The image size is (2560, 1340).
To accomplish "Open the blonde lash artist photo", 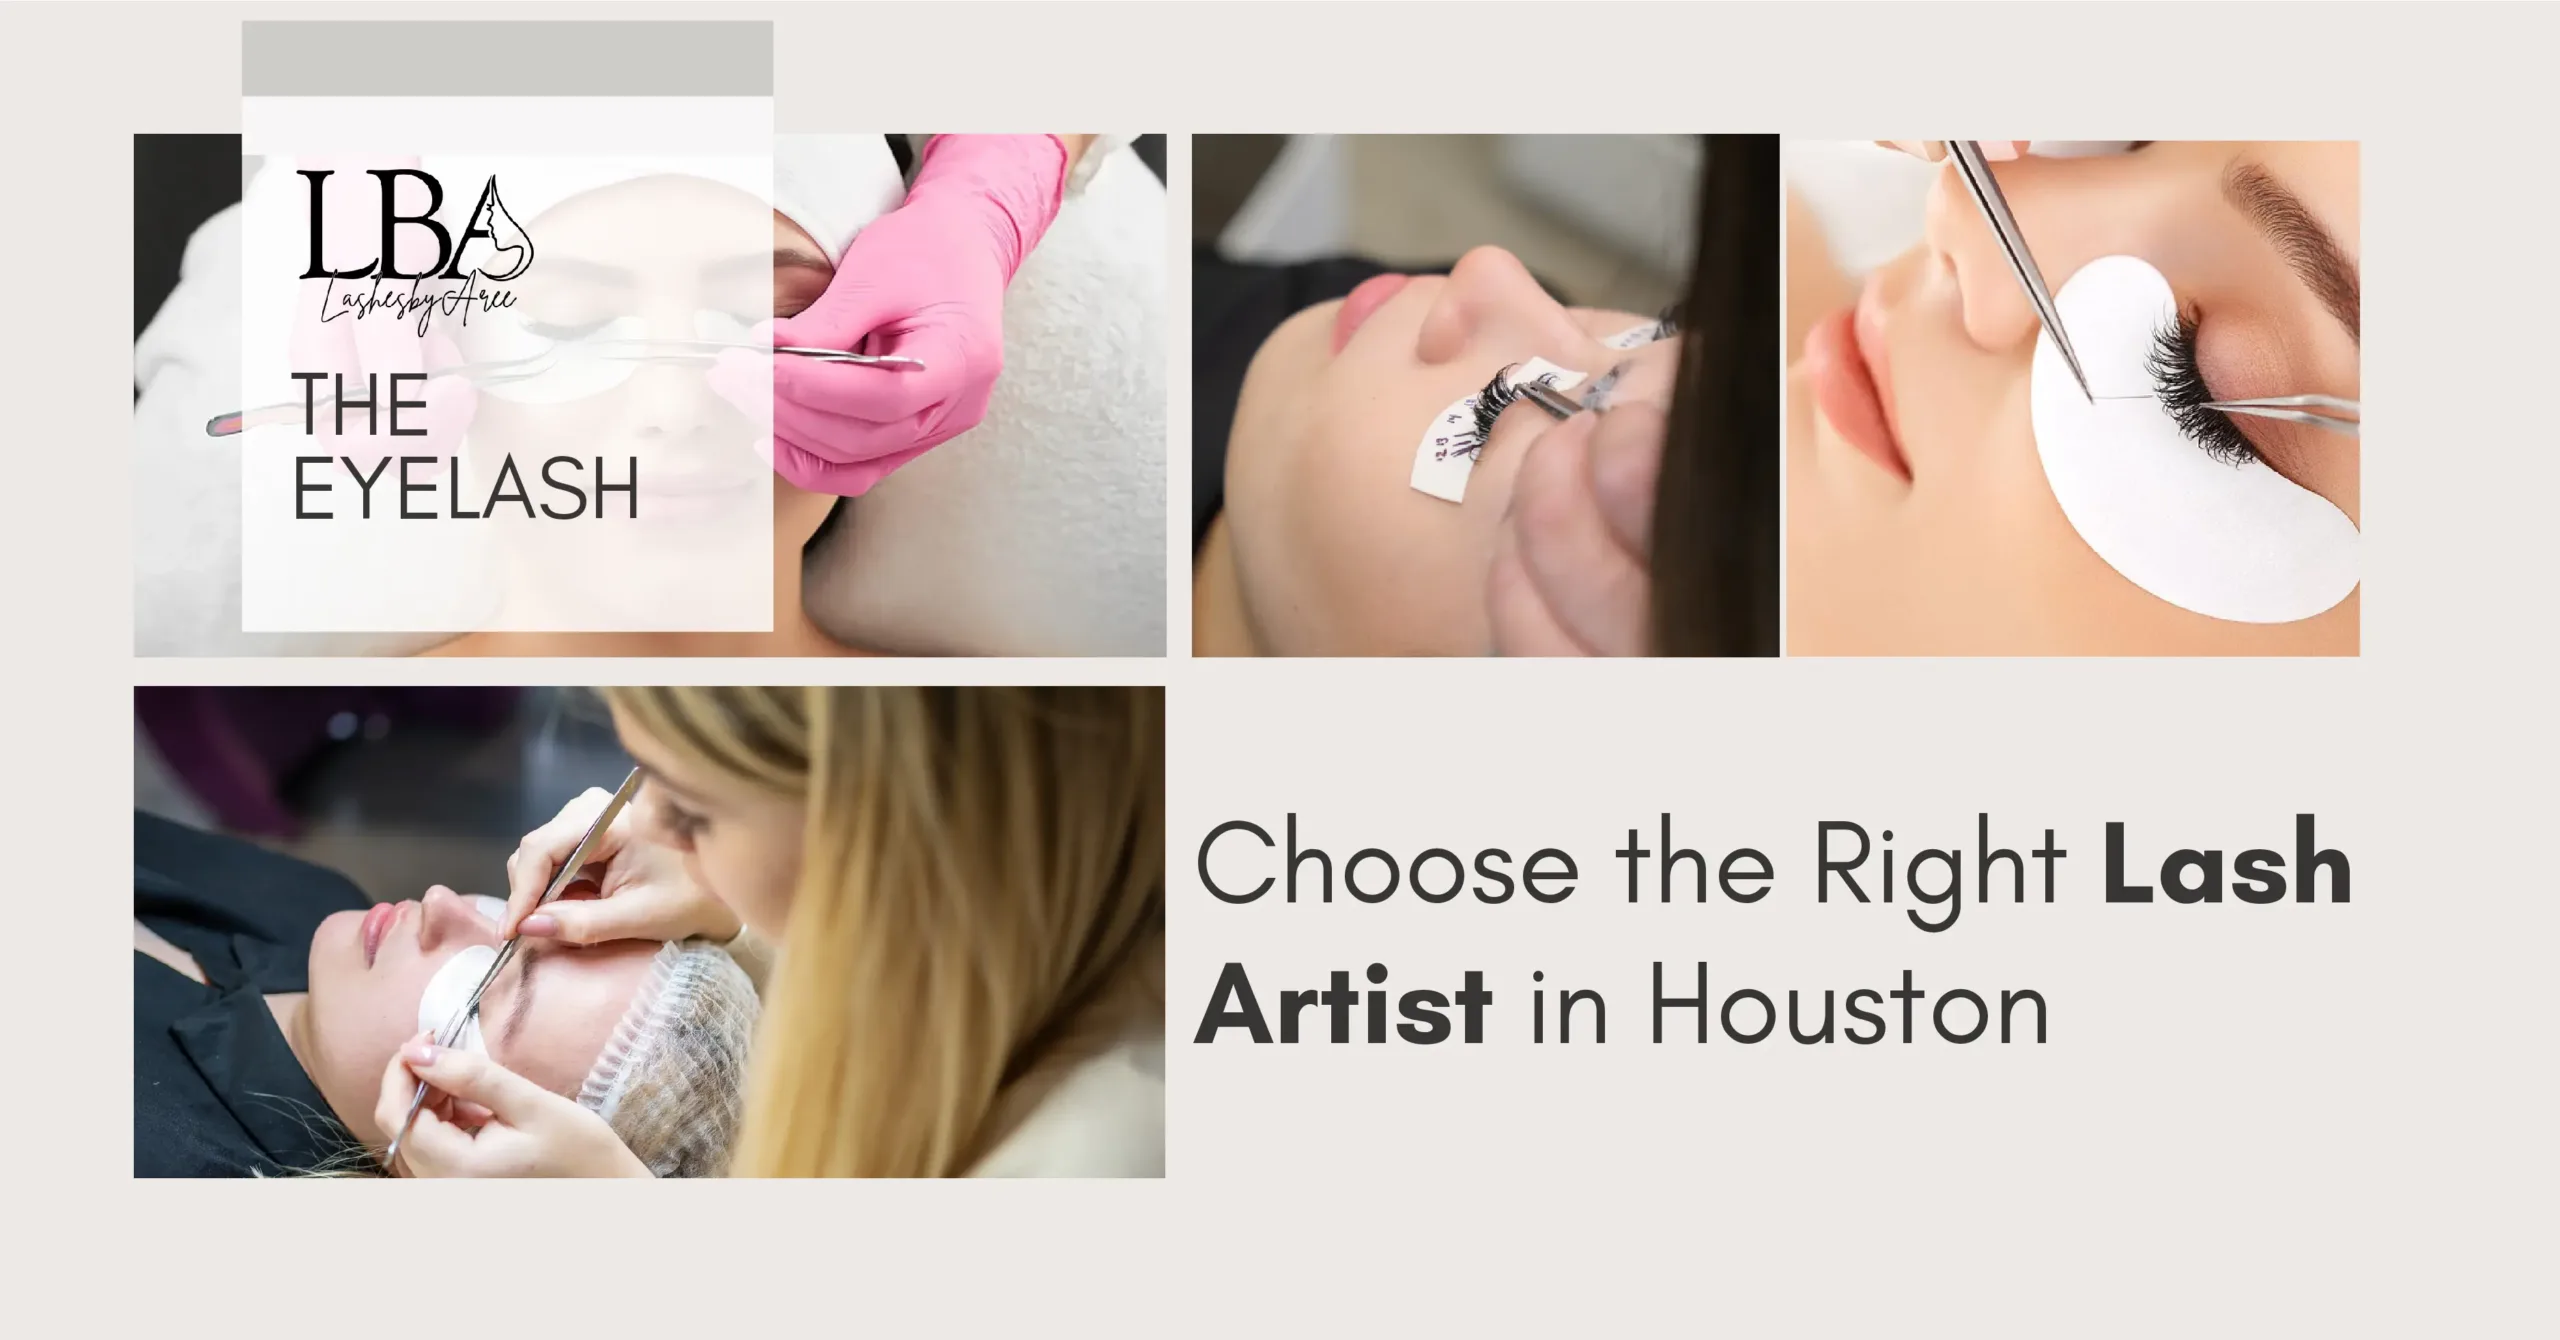I will (649, 931).
